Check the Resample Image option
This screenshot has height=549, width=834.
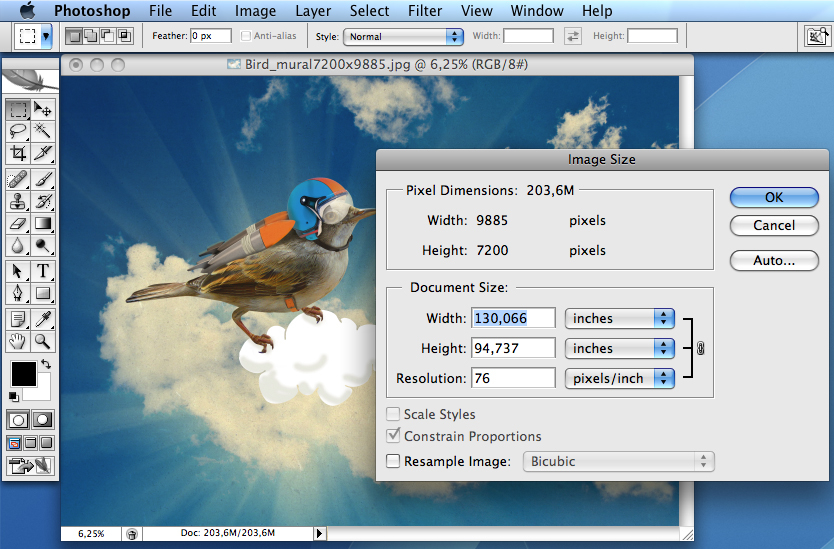[x=394, y=461]
